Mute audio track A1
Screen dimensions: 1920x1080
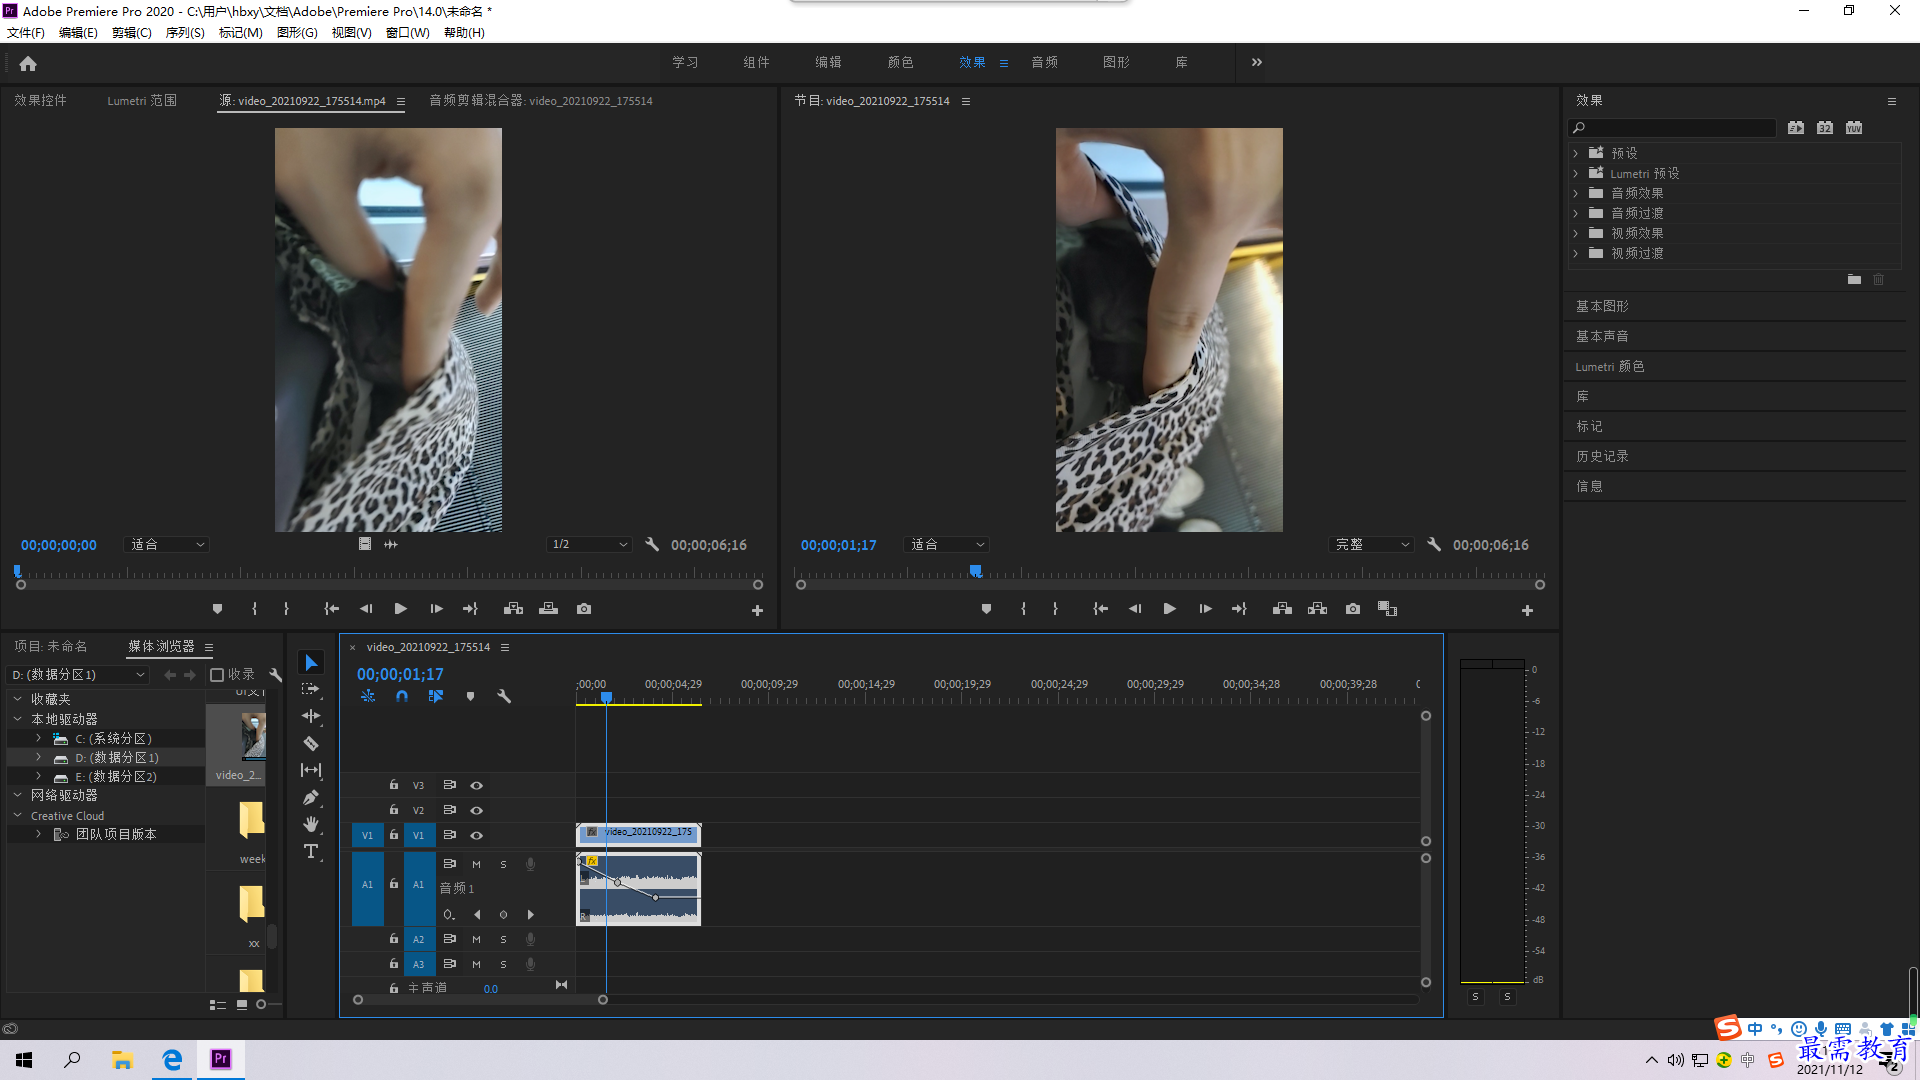(x=476, y=864)
